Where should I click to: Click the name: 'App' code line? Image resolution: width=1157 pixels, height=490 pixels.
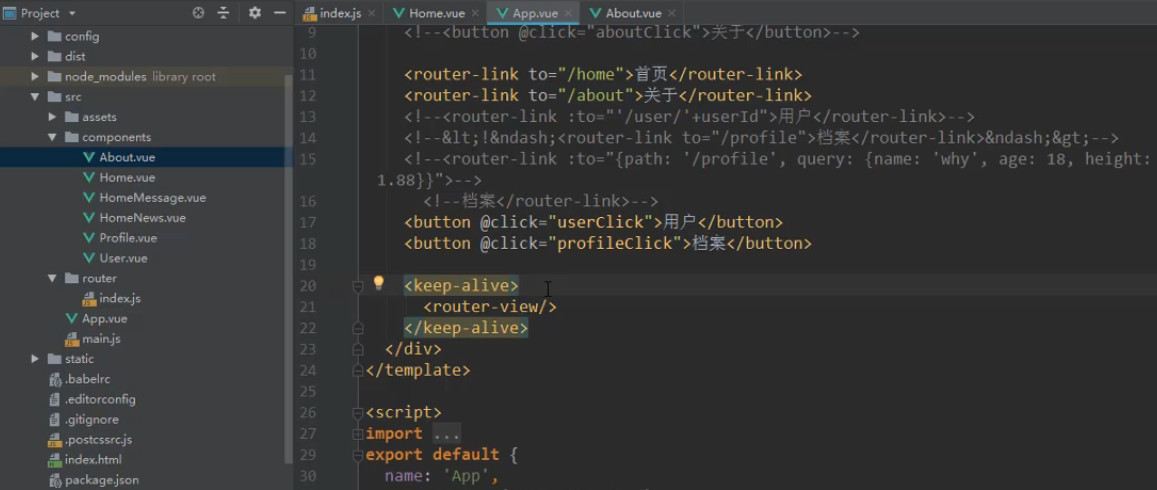[x=442, y=476]
